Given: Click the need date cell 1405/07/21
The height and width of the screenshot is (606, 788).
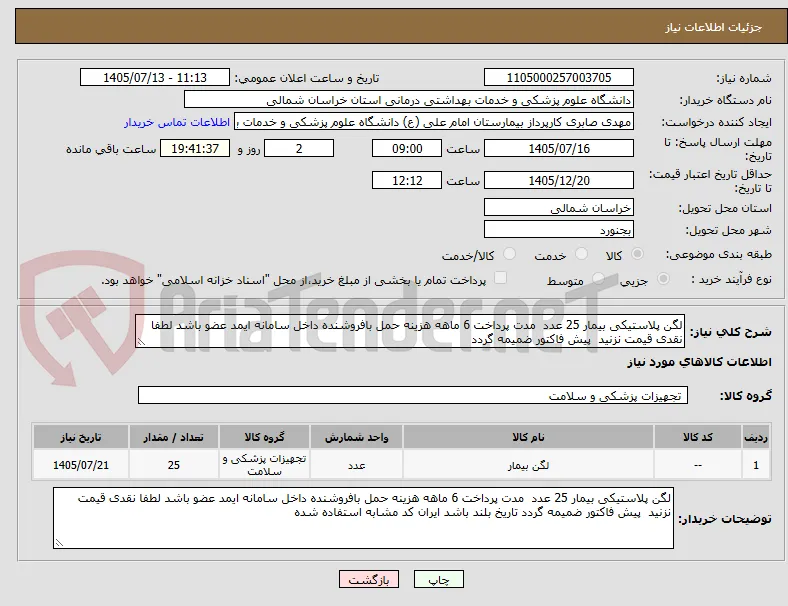Looking at the screenshot, I should [x=81, y=465].
